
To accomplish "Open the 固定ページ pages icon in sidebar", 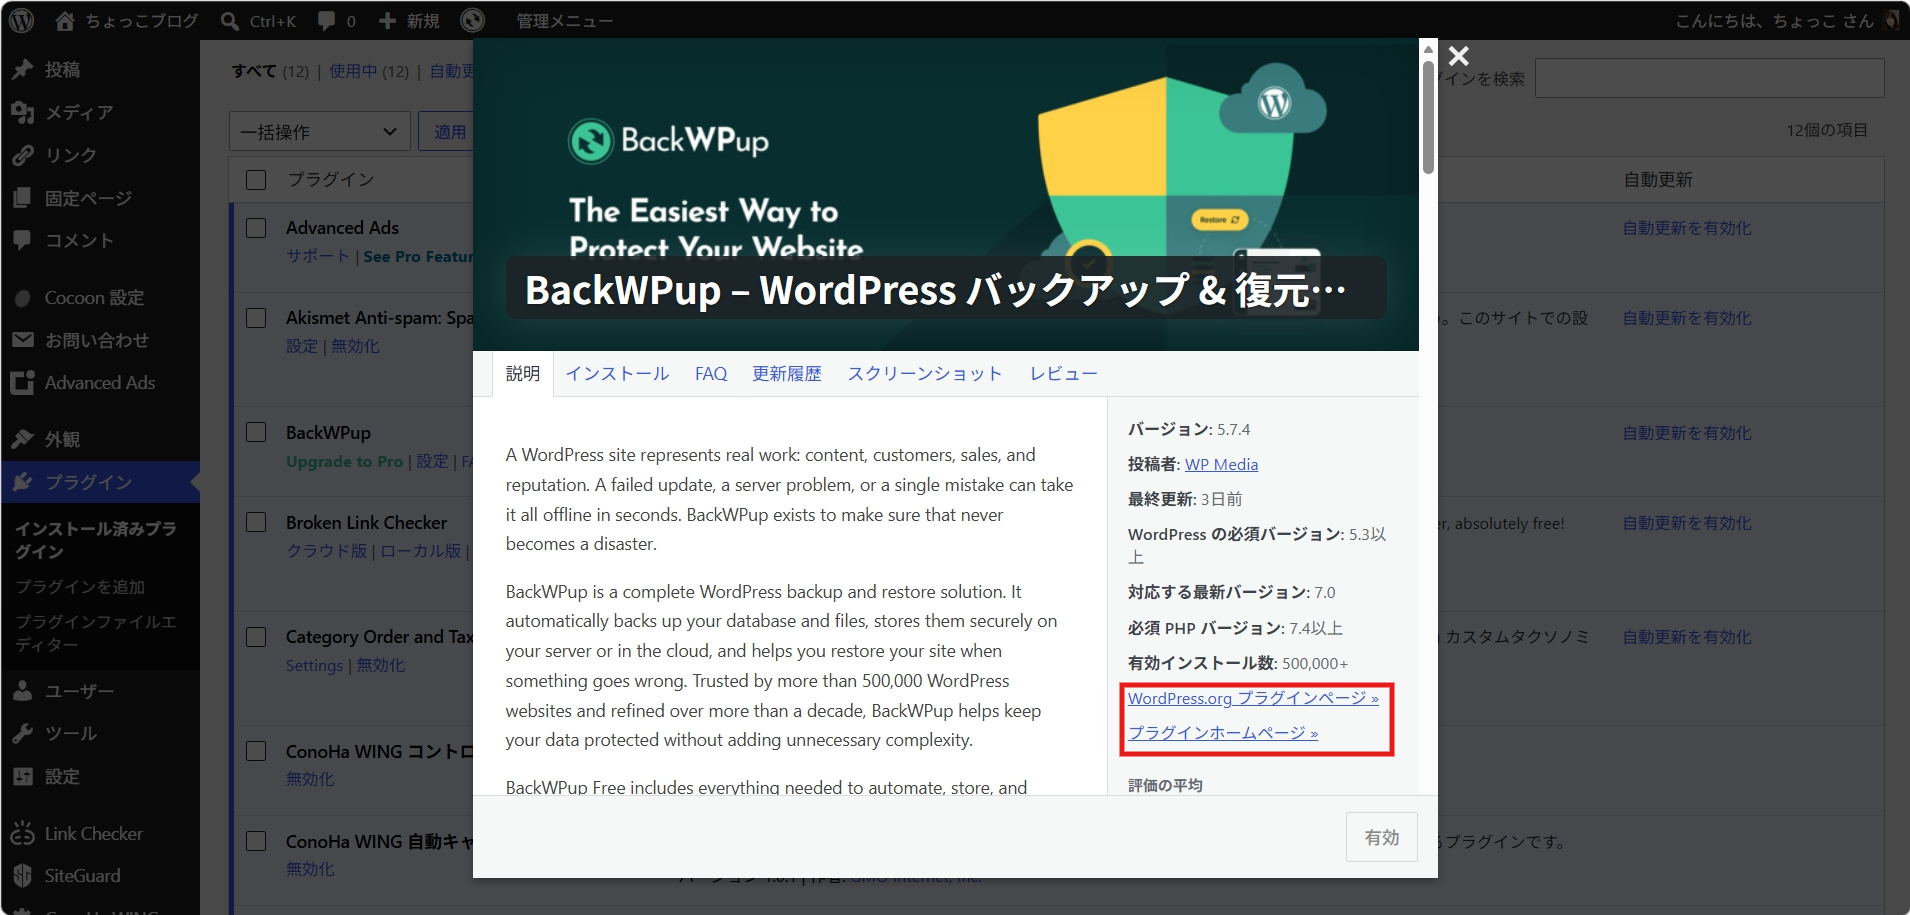I will coord(23,198).
